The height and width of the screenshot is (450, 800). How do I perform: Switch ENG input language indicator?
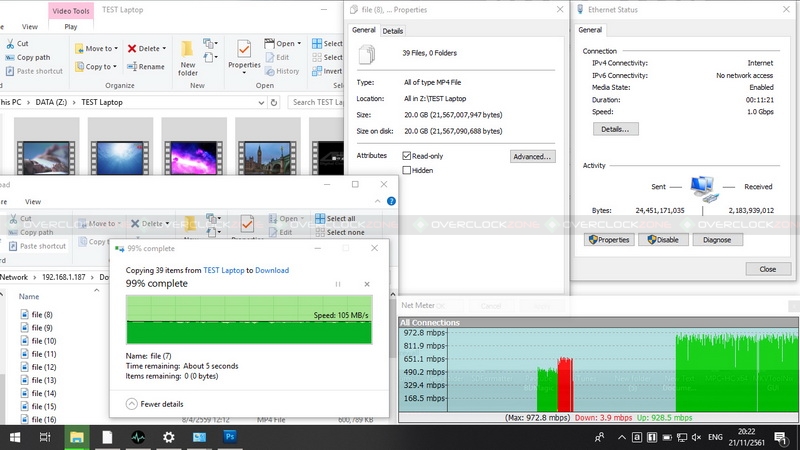(x=715, y=437)
